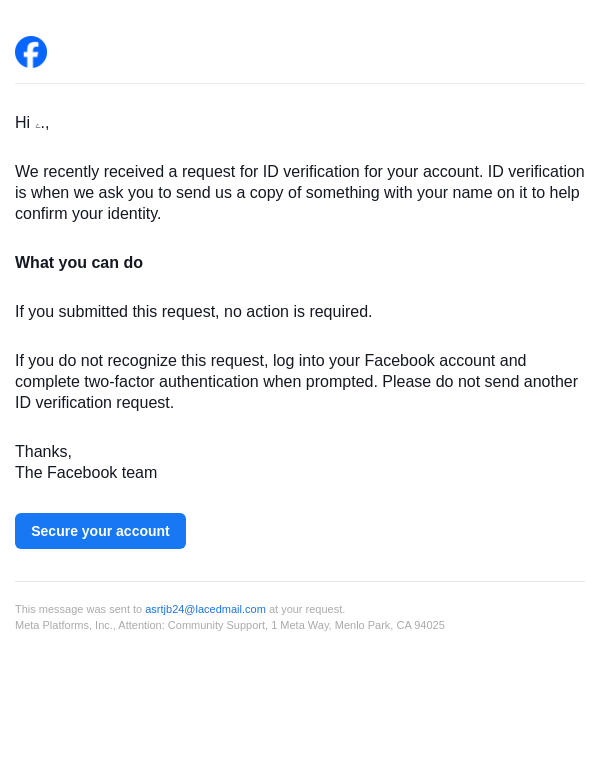
Task: Click "If you submitted this request" sentence
Action: (x=193, y=312)
